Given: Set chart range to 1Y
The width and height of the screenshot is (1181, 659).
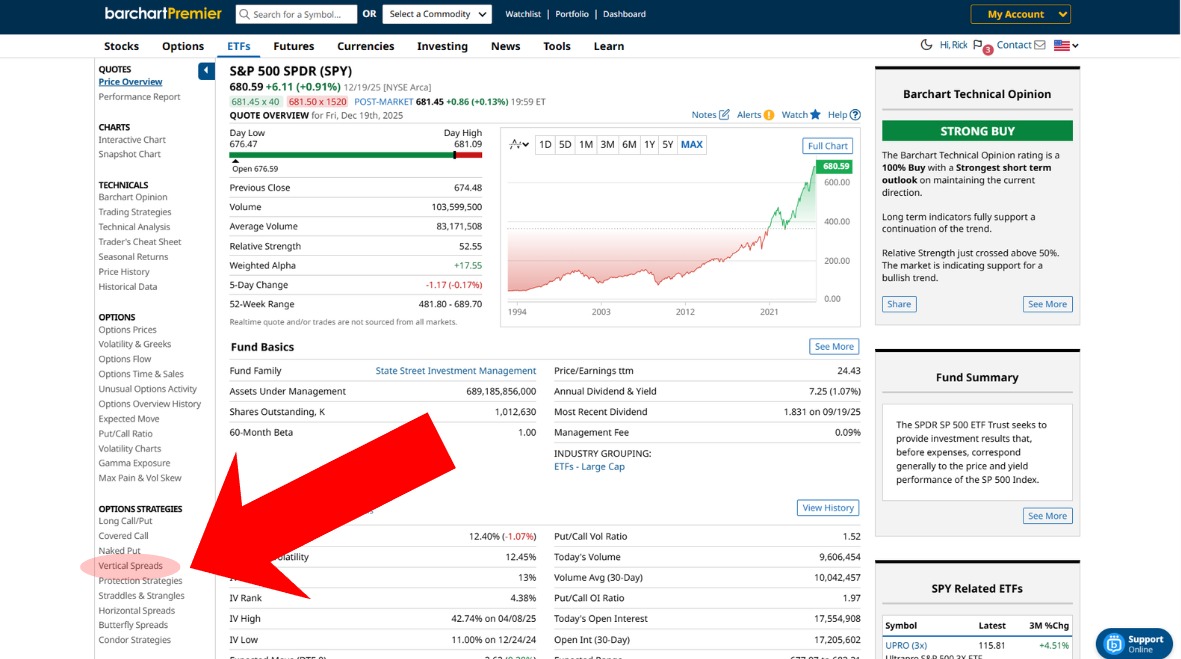Looking at the screenshot, I should click(649, 145).
